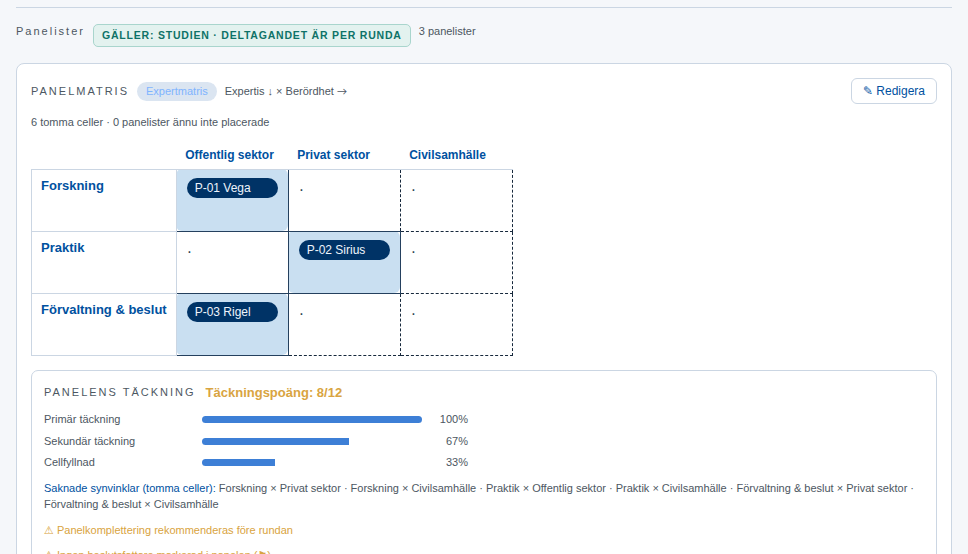968x554 pixels.
Task: Open the P-01 Vega panelist chip
Action: (232, 188)
